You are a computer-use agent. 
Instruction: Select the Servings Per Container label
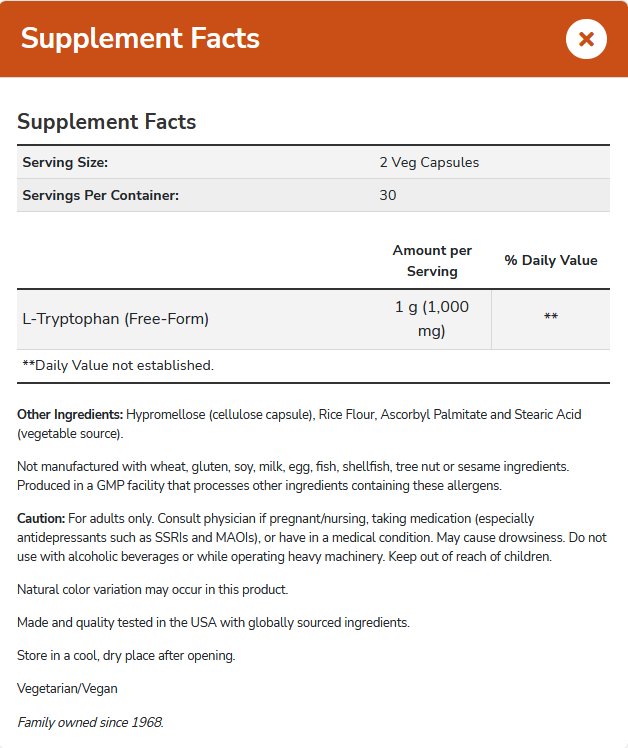tap(100, 195)
